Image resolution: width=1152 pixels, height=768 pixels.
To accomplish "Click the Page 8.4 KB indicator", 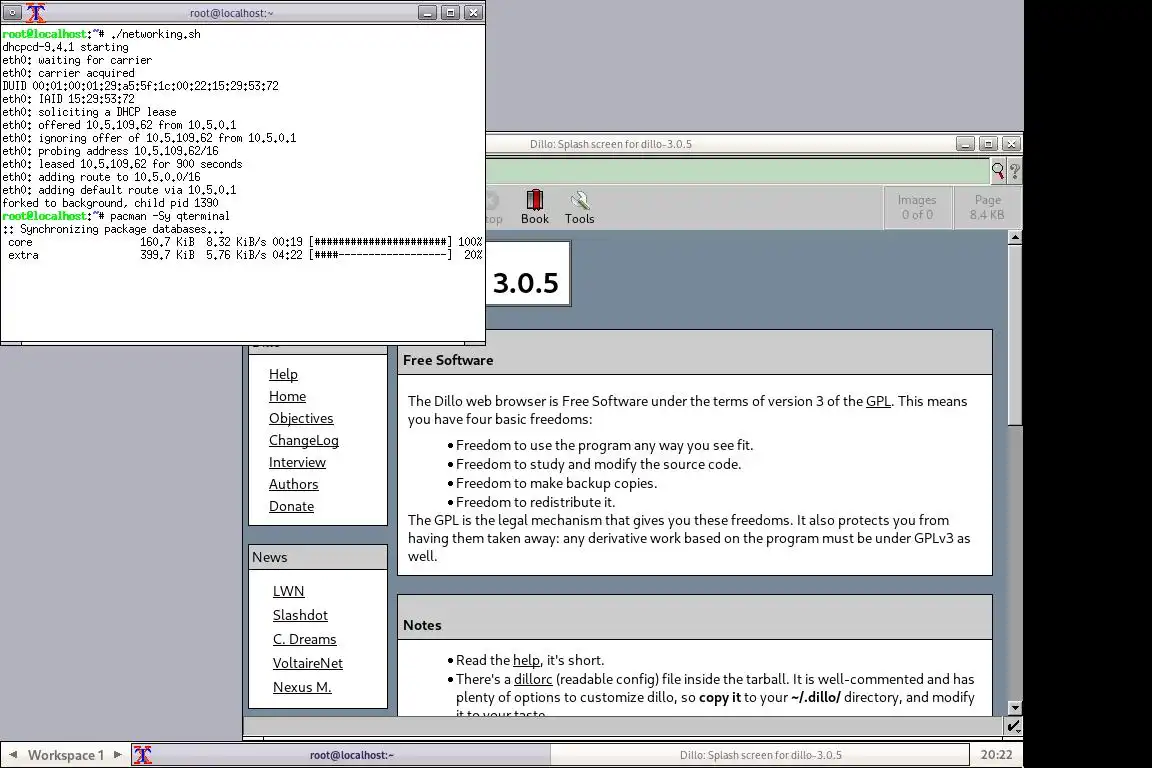I will click(x=987, y=207).
